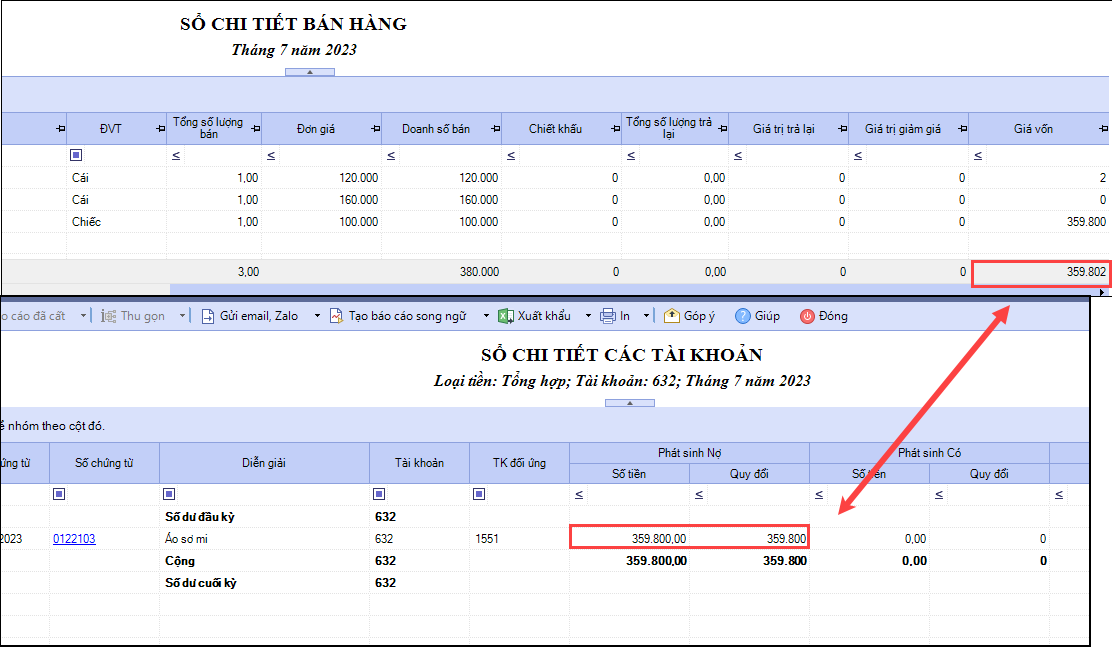
Task: Sort by Doanh số bán column header
Action: click(x=436, y=129)
